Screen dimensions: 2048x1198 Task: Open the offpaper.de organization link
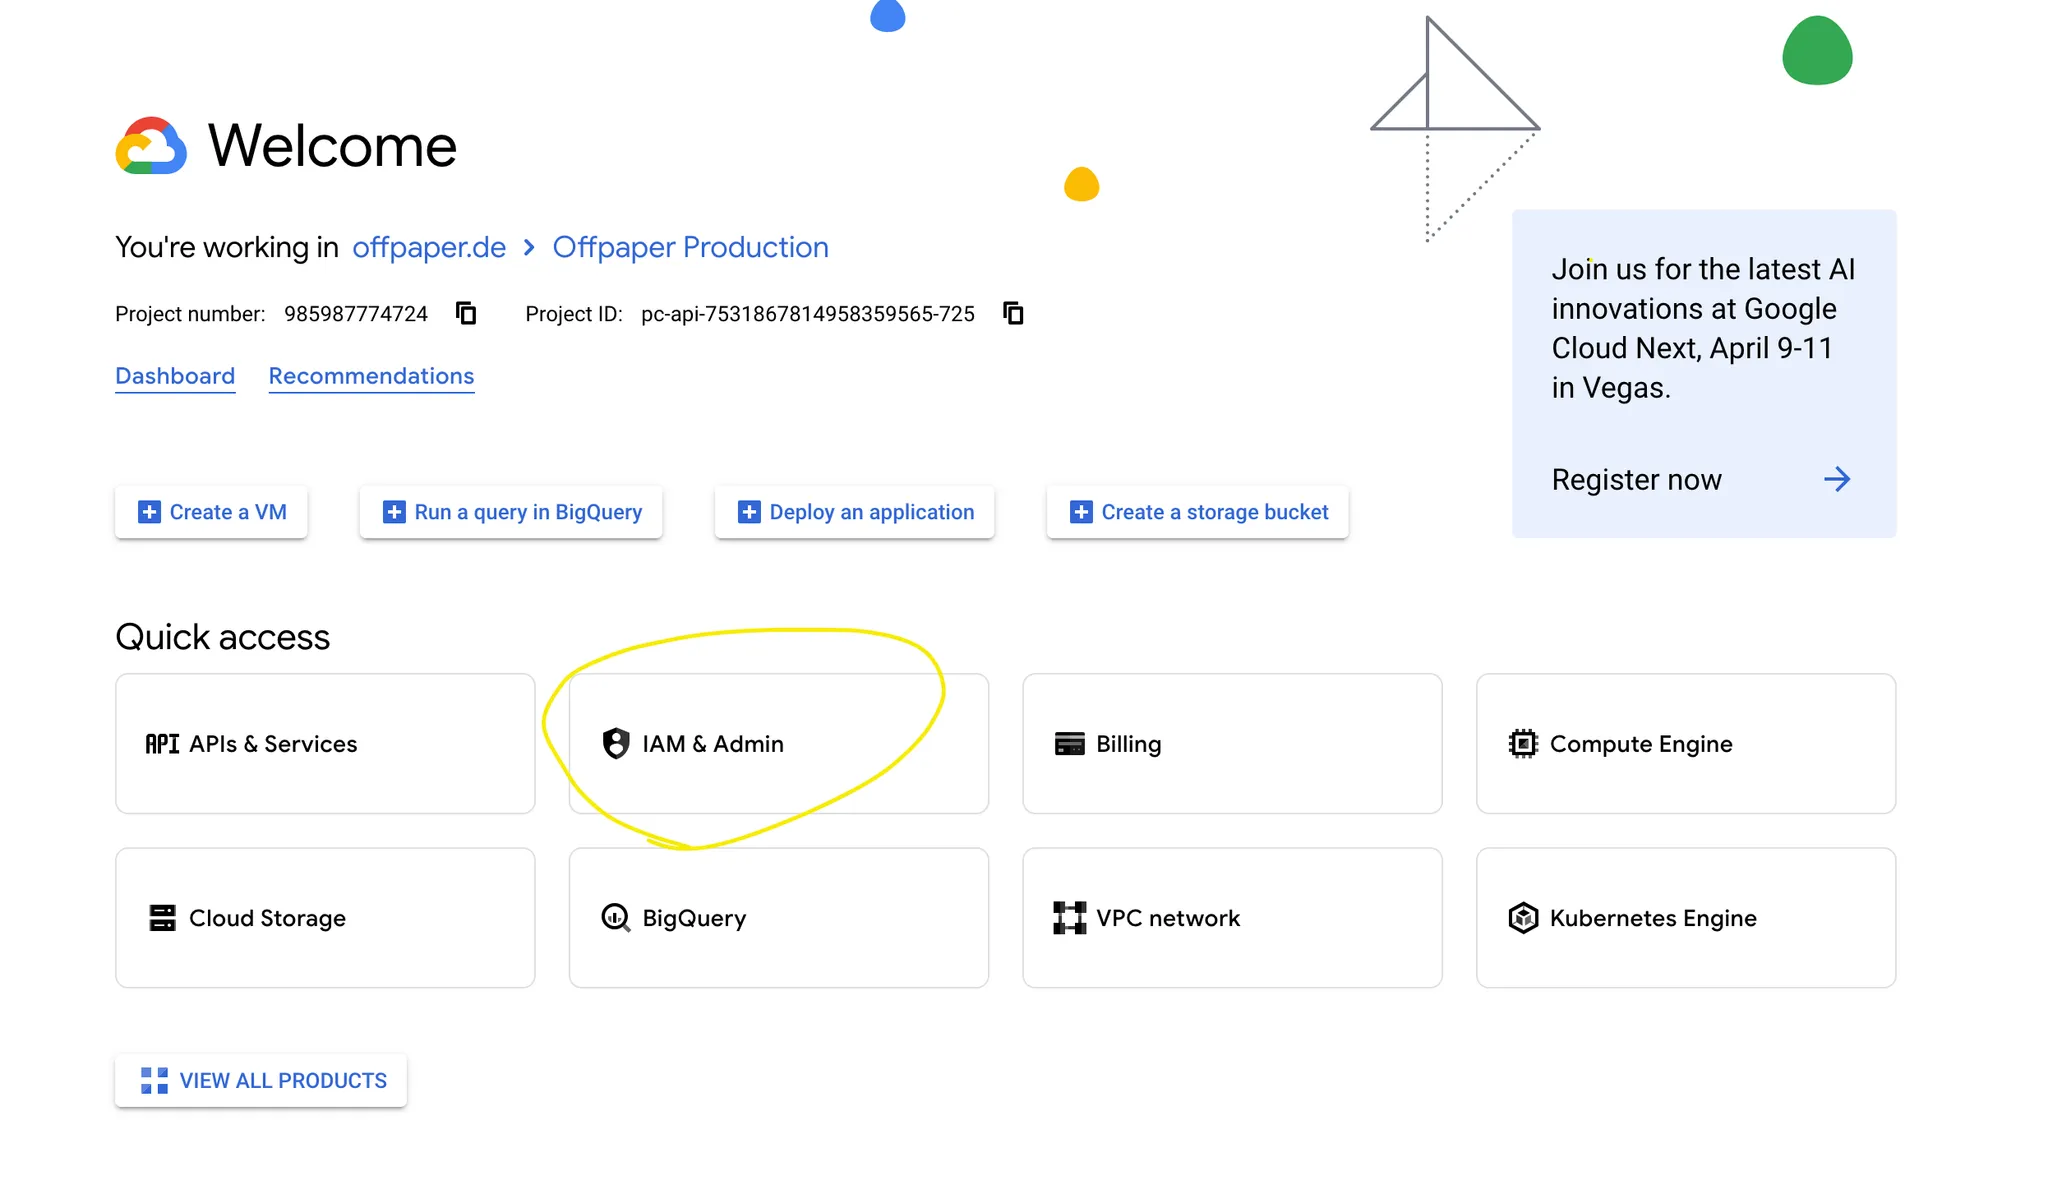(x=429, y=247)
